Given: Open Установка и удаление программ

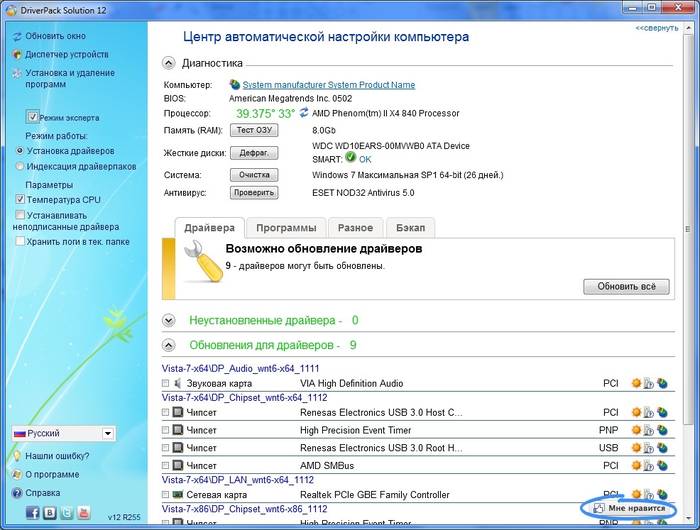Looking at the screenshot, I should [x=70, y=78].
